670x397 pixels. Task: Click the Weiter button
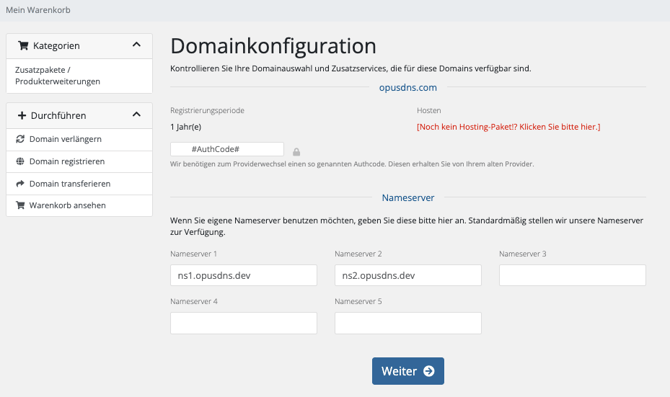[408, 371]
